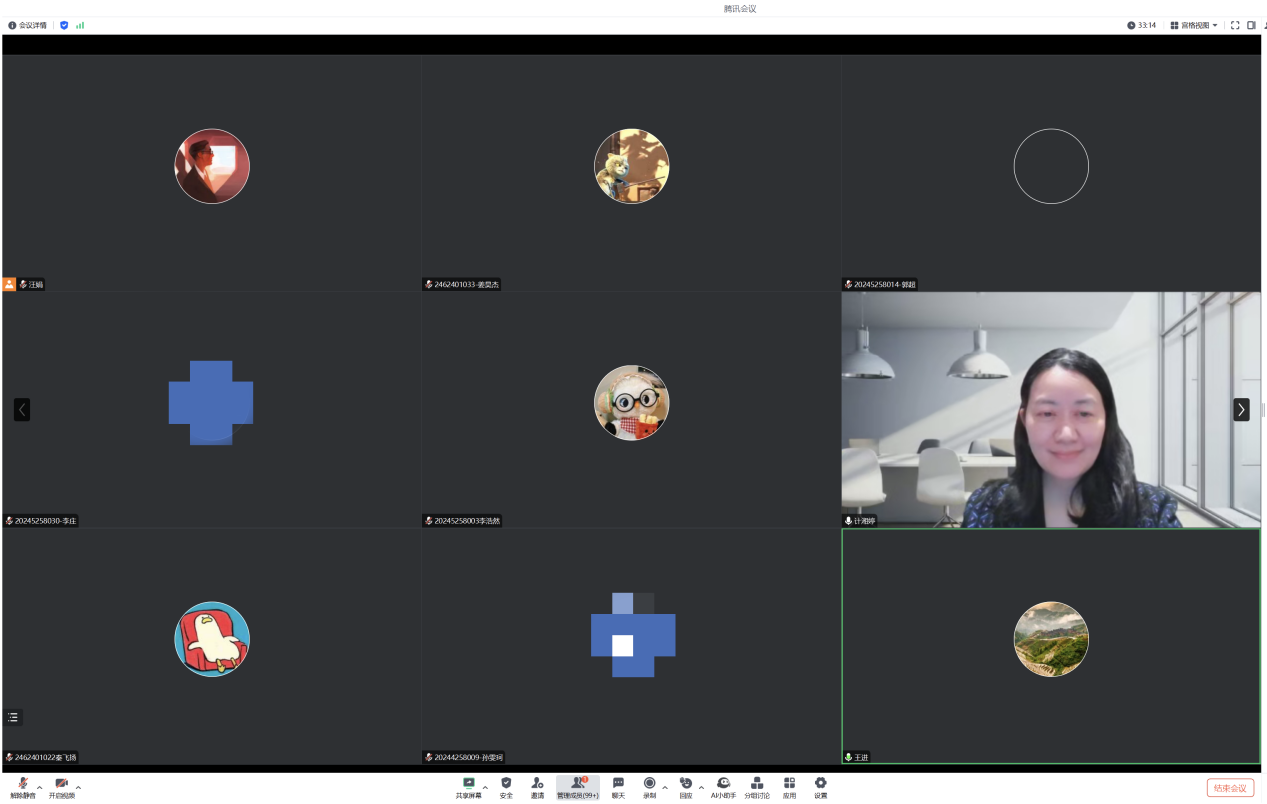
Task: Start recording with the 录制 icon
Action: click(649, 786)
